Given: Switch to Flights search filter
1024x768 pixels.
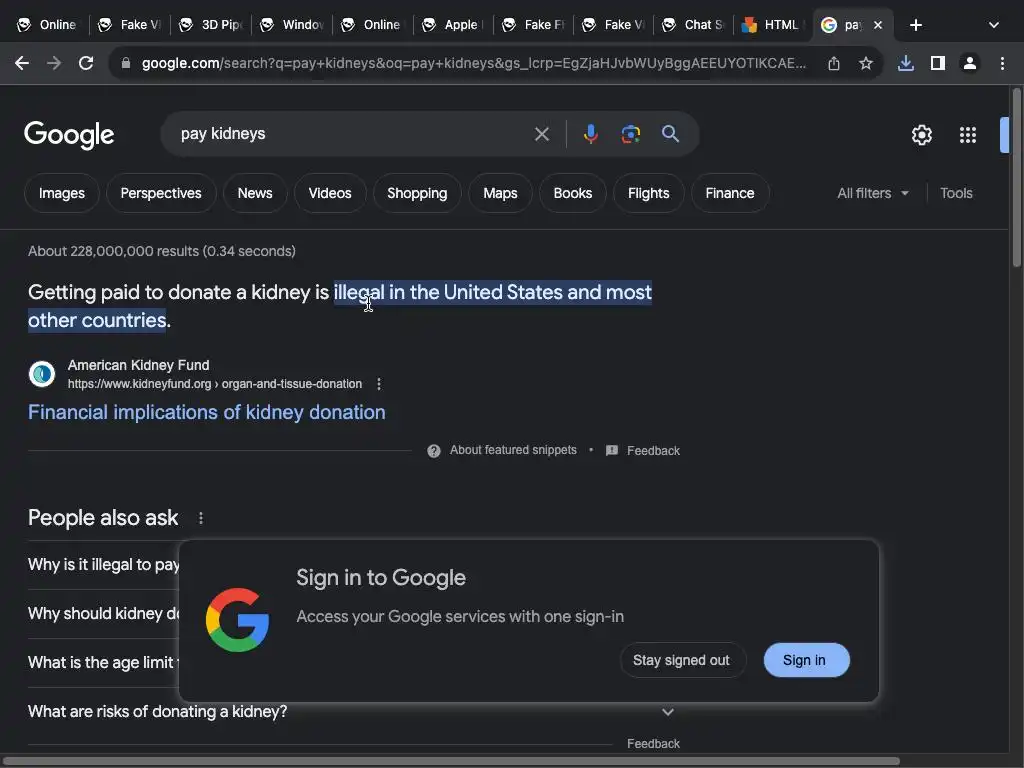Looking at the screenshot, I should pos(648,193).
